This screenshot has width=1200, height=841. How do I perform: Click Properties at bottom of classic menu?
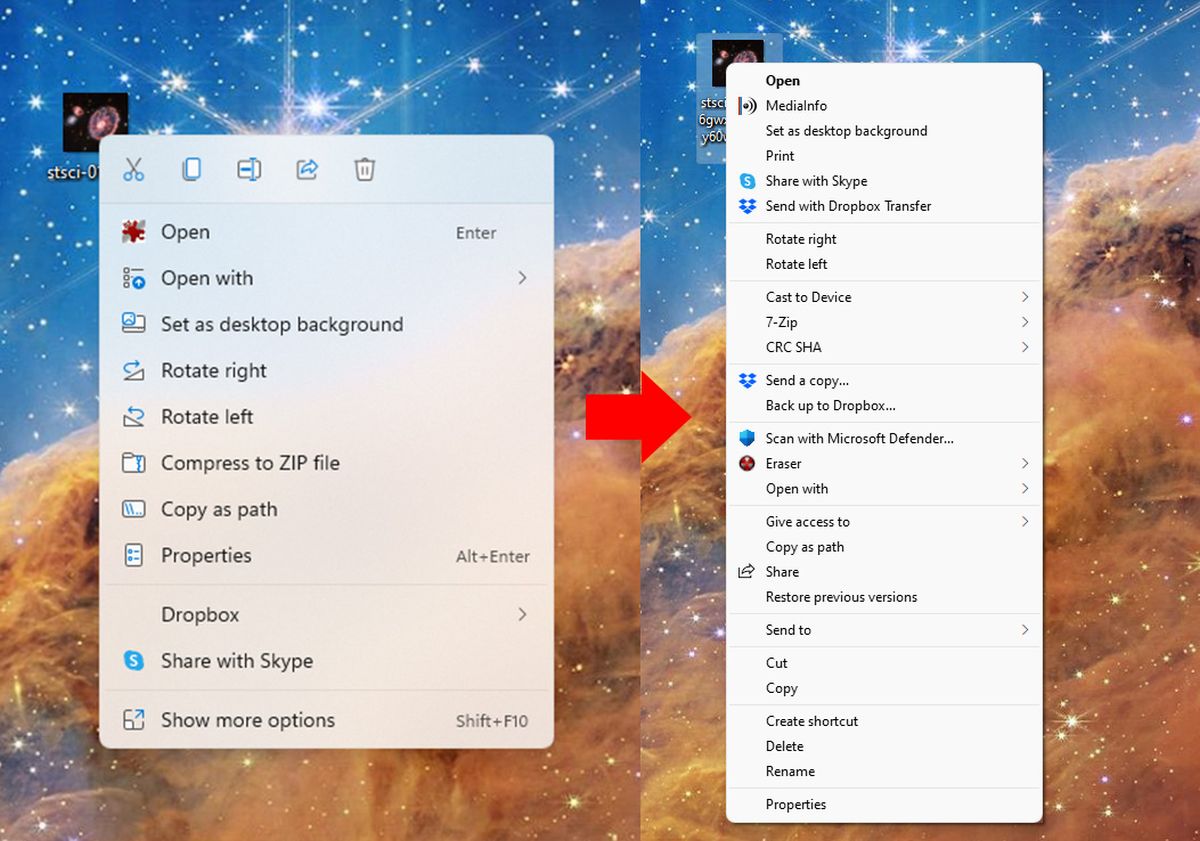(x=795, y=804)
